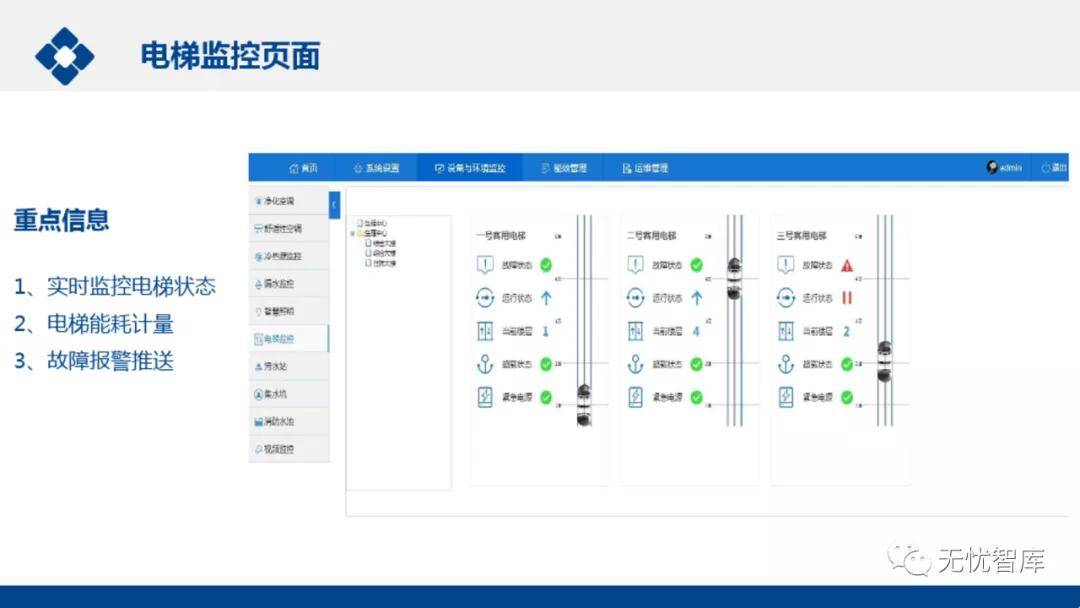Click the red fault warning triangle on elevator three

click(847, 266)
